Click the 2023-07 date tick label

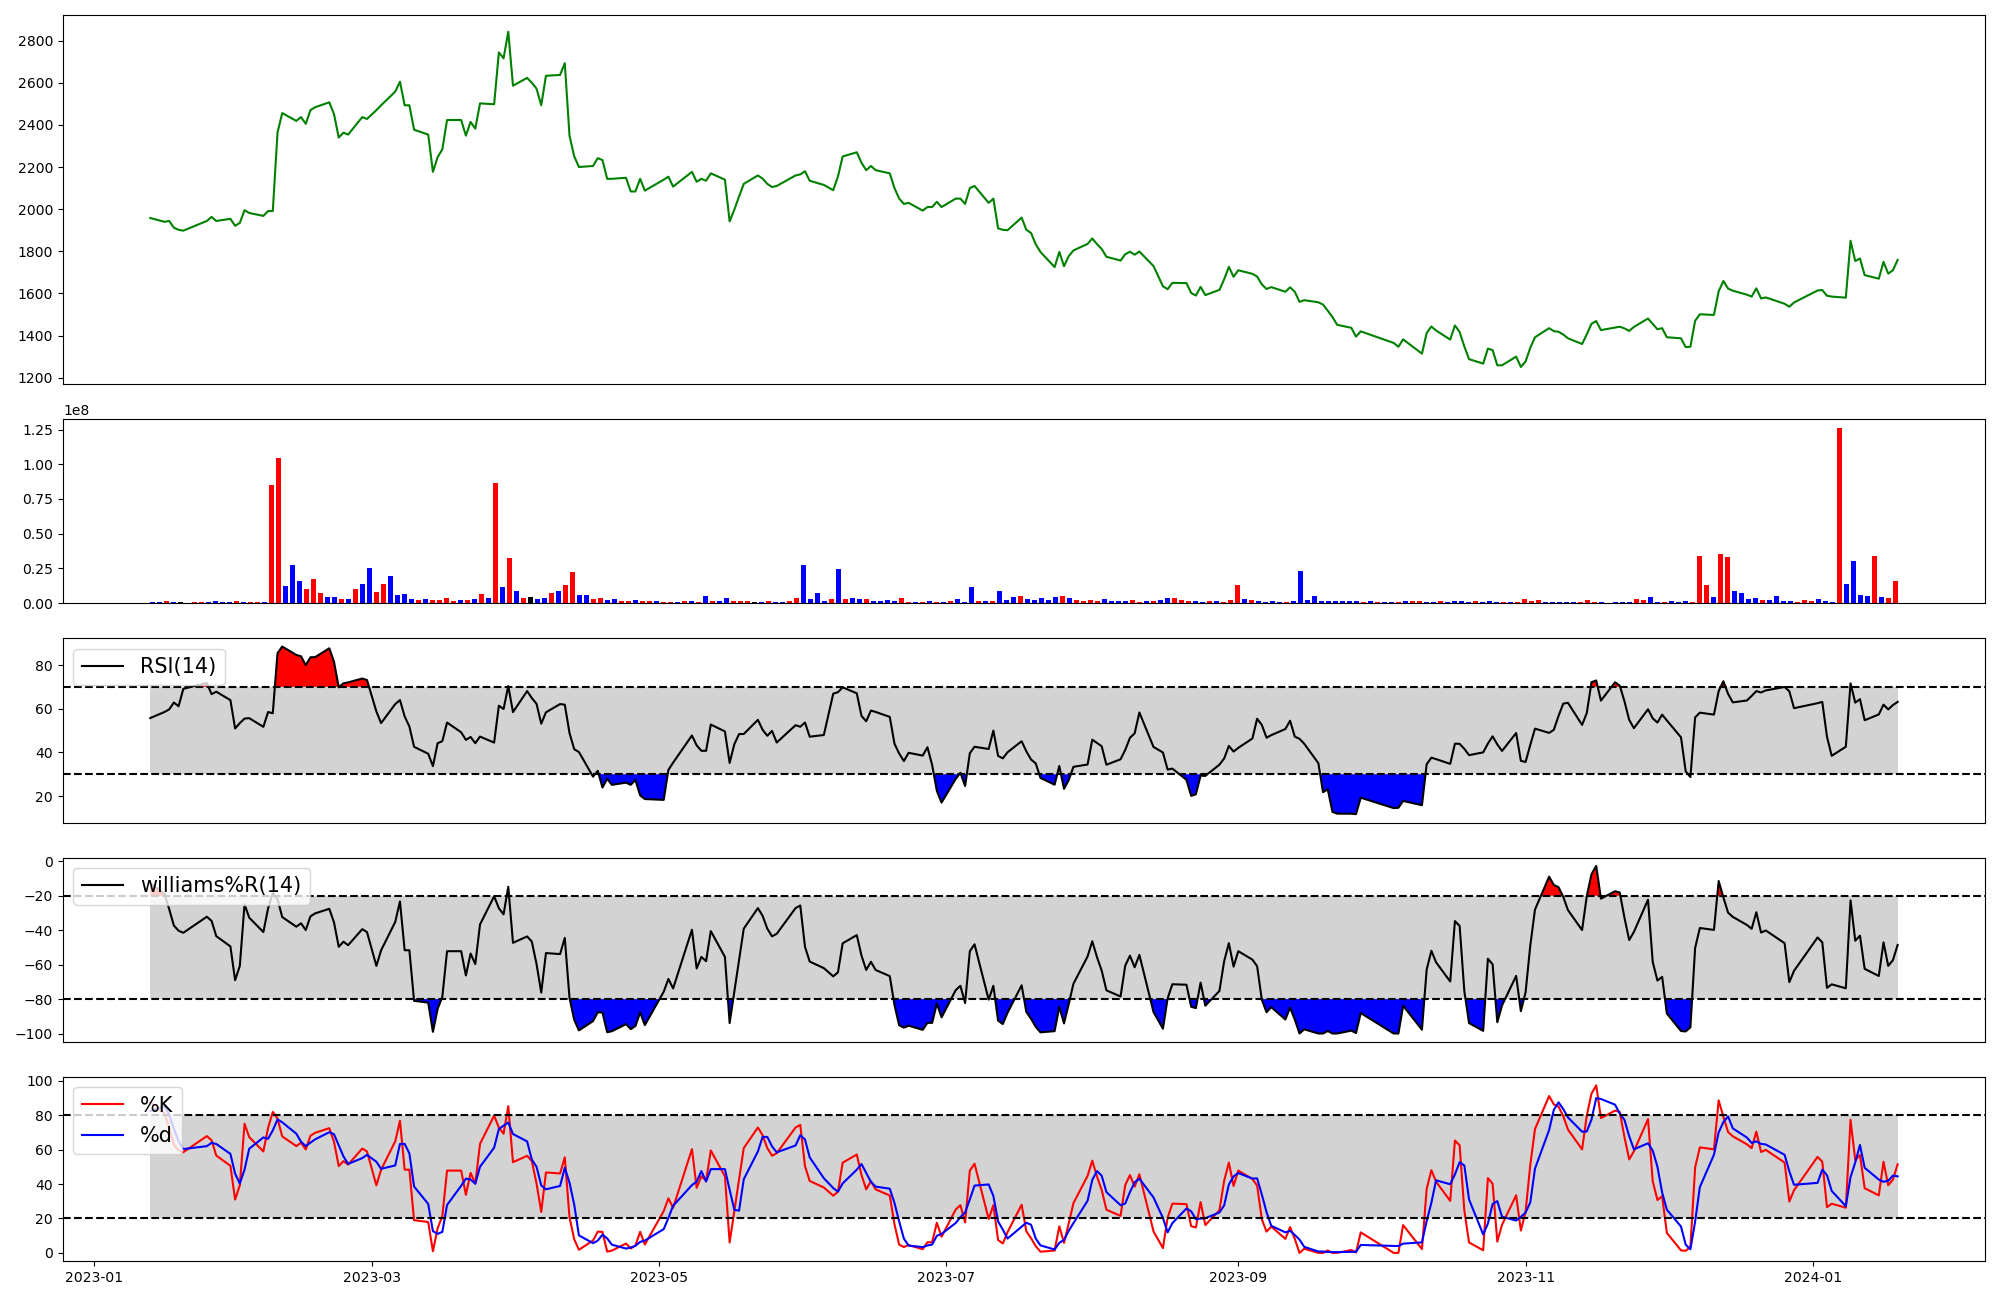[x=946, y=1277]
